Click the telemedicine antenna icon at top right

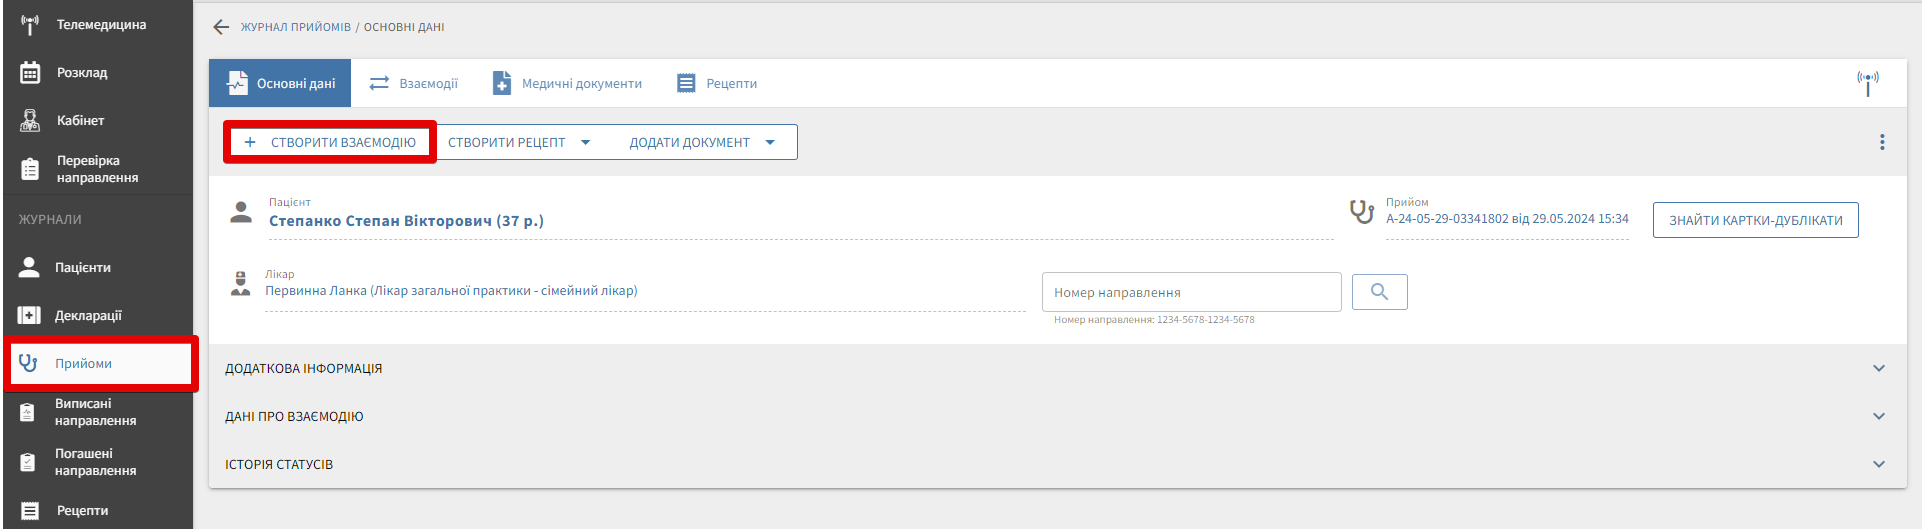(1867, 83)
